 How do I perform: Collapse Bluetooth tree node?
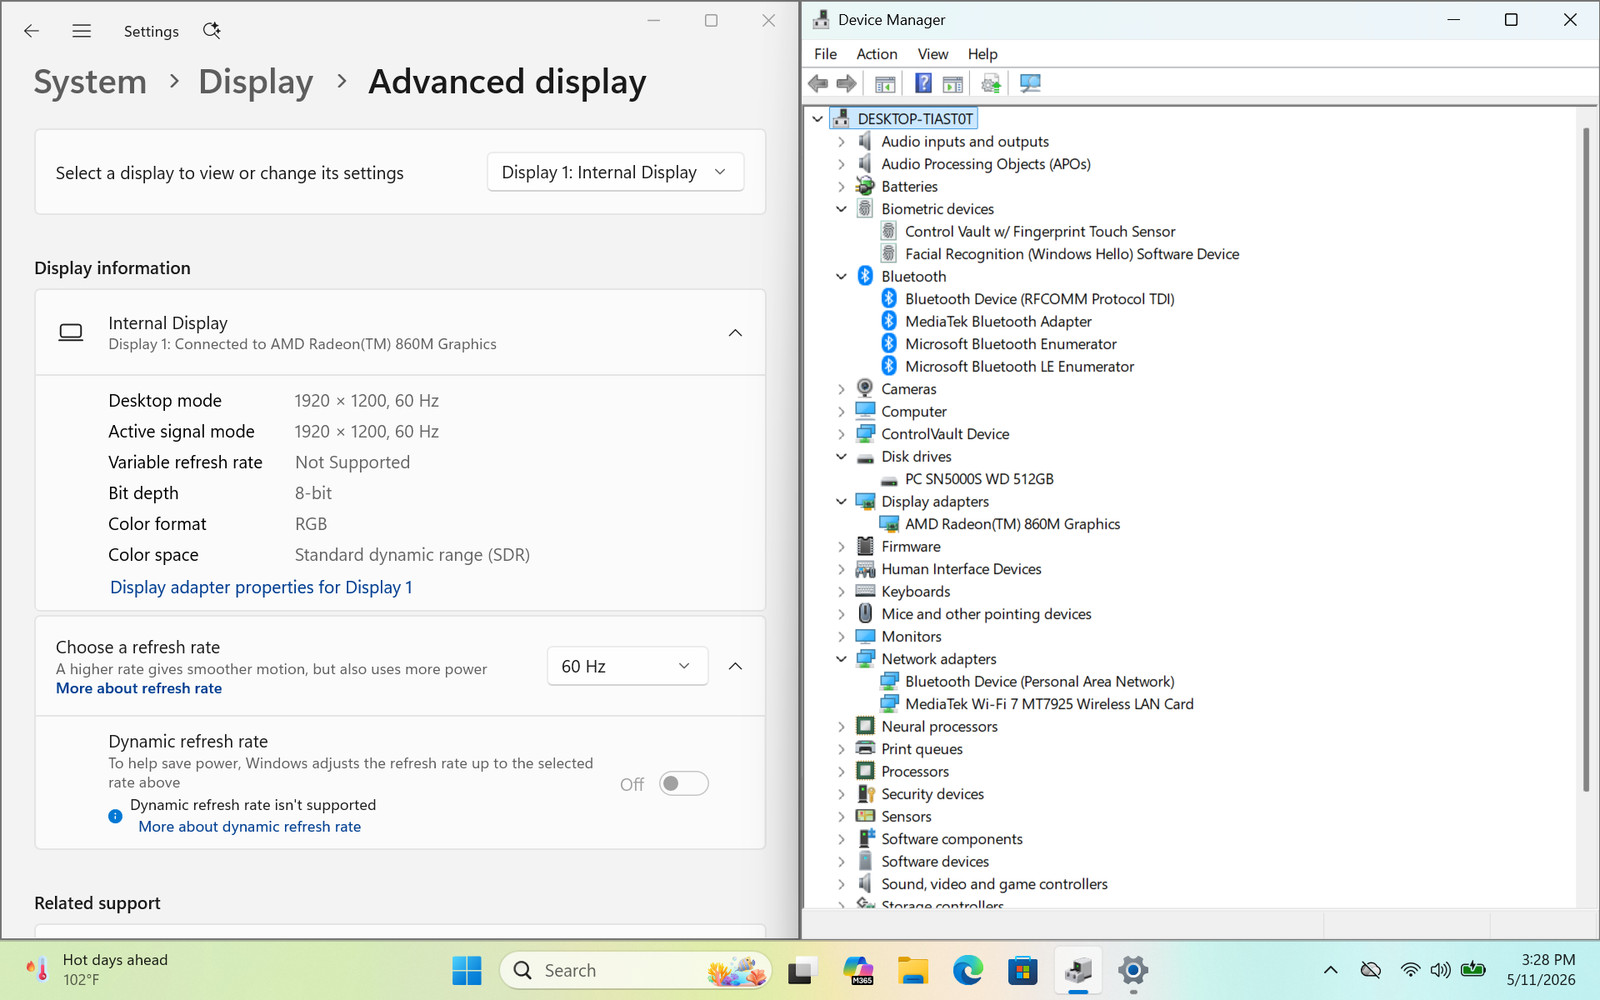click(841, 277)
